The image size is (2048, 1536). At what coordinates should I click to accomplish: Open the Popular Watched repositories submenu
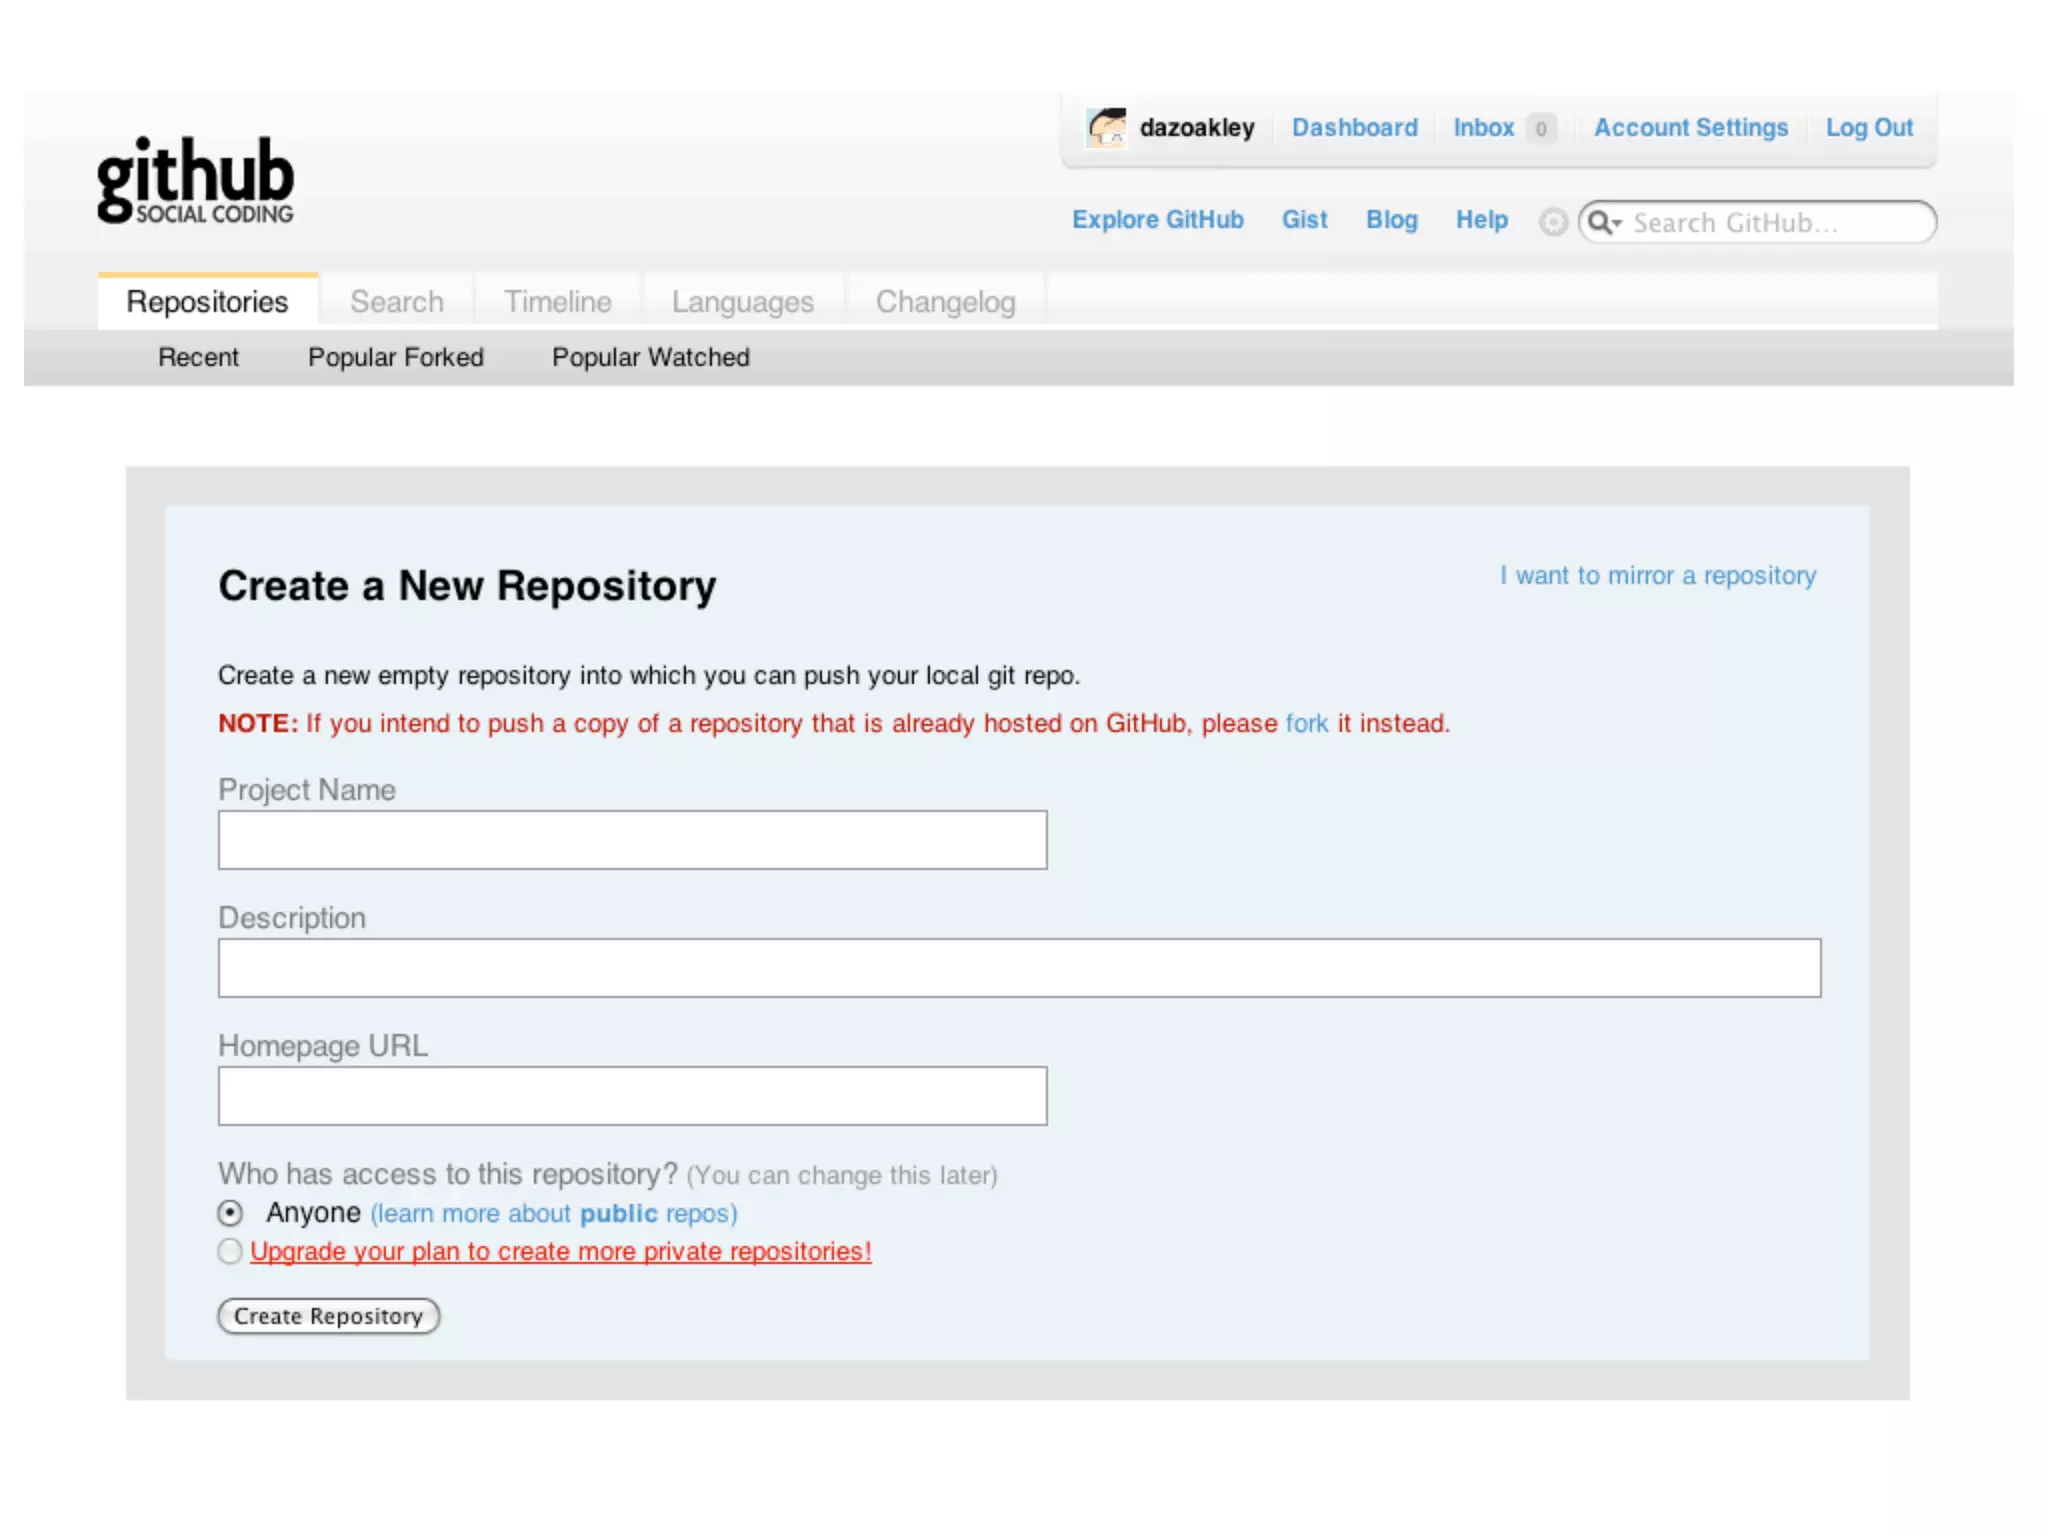click(x=650, y=357)
